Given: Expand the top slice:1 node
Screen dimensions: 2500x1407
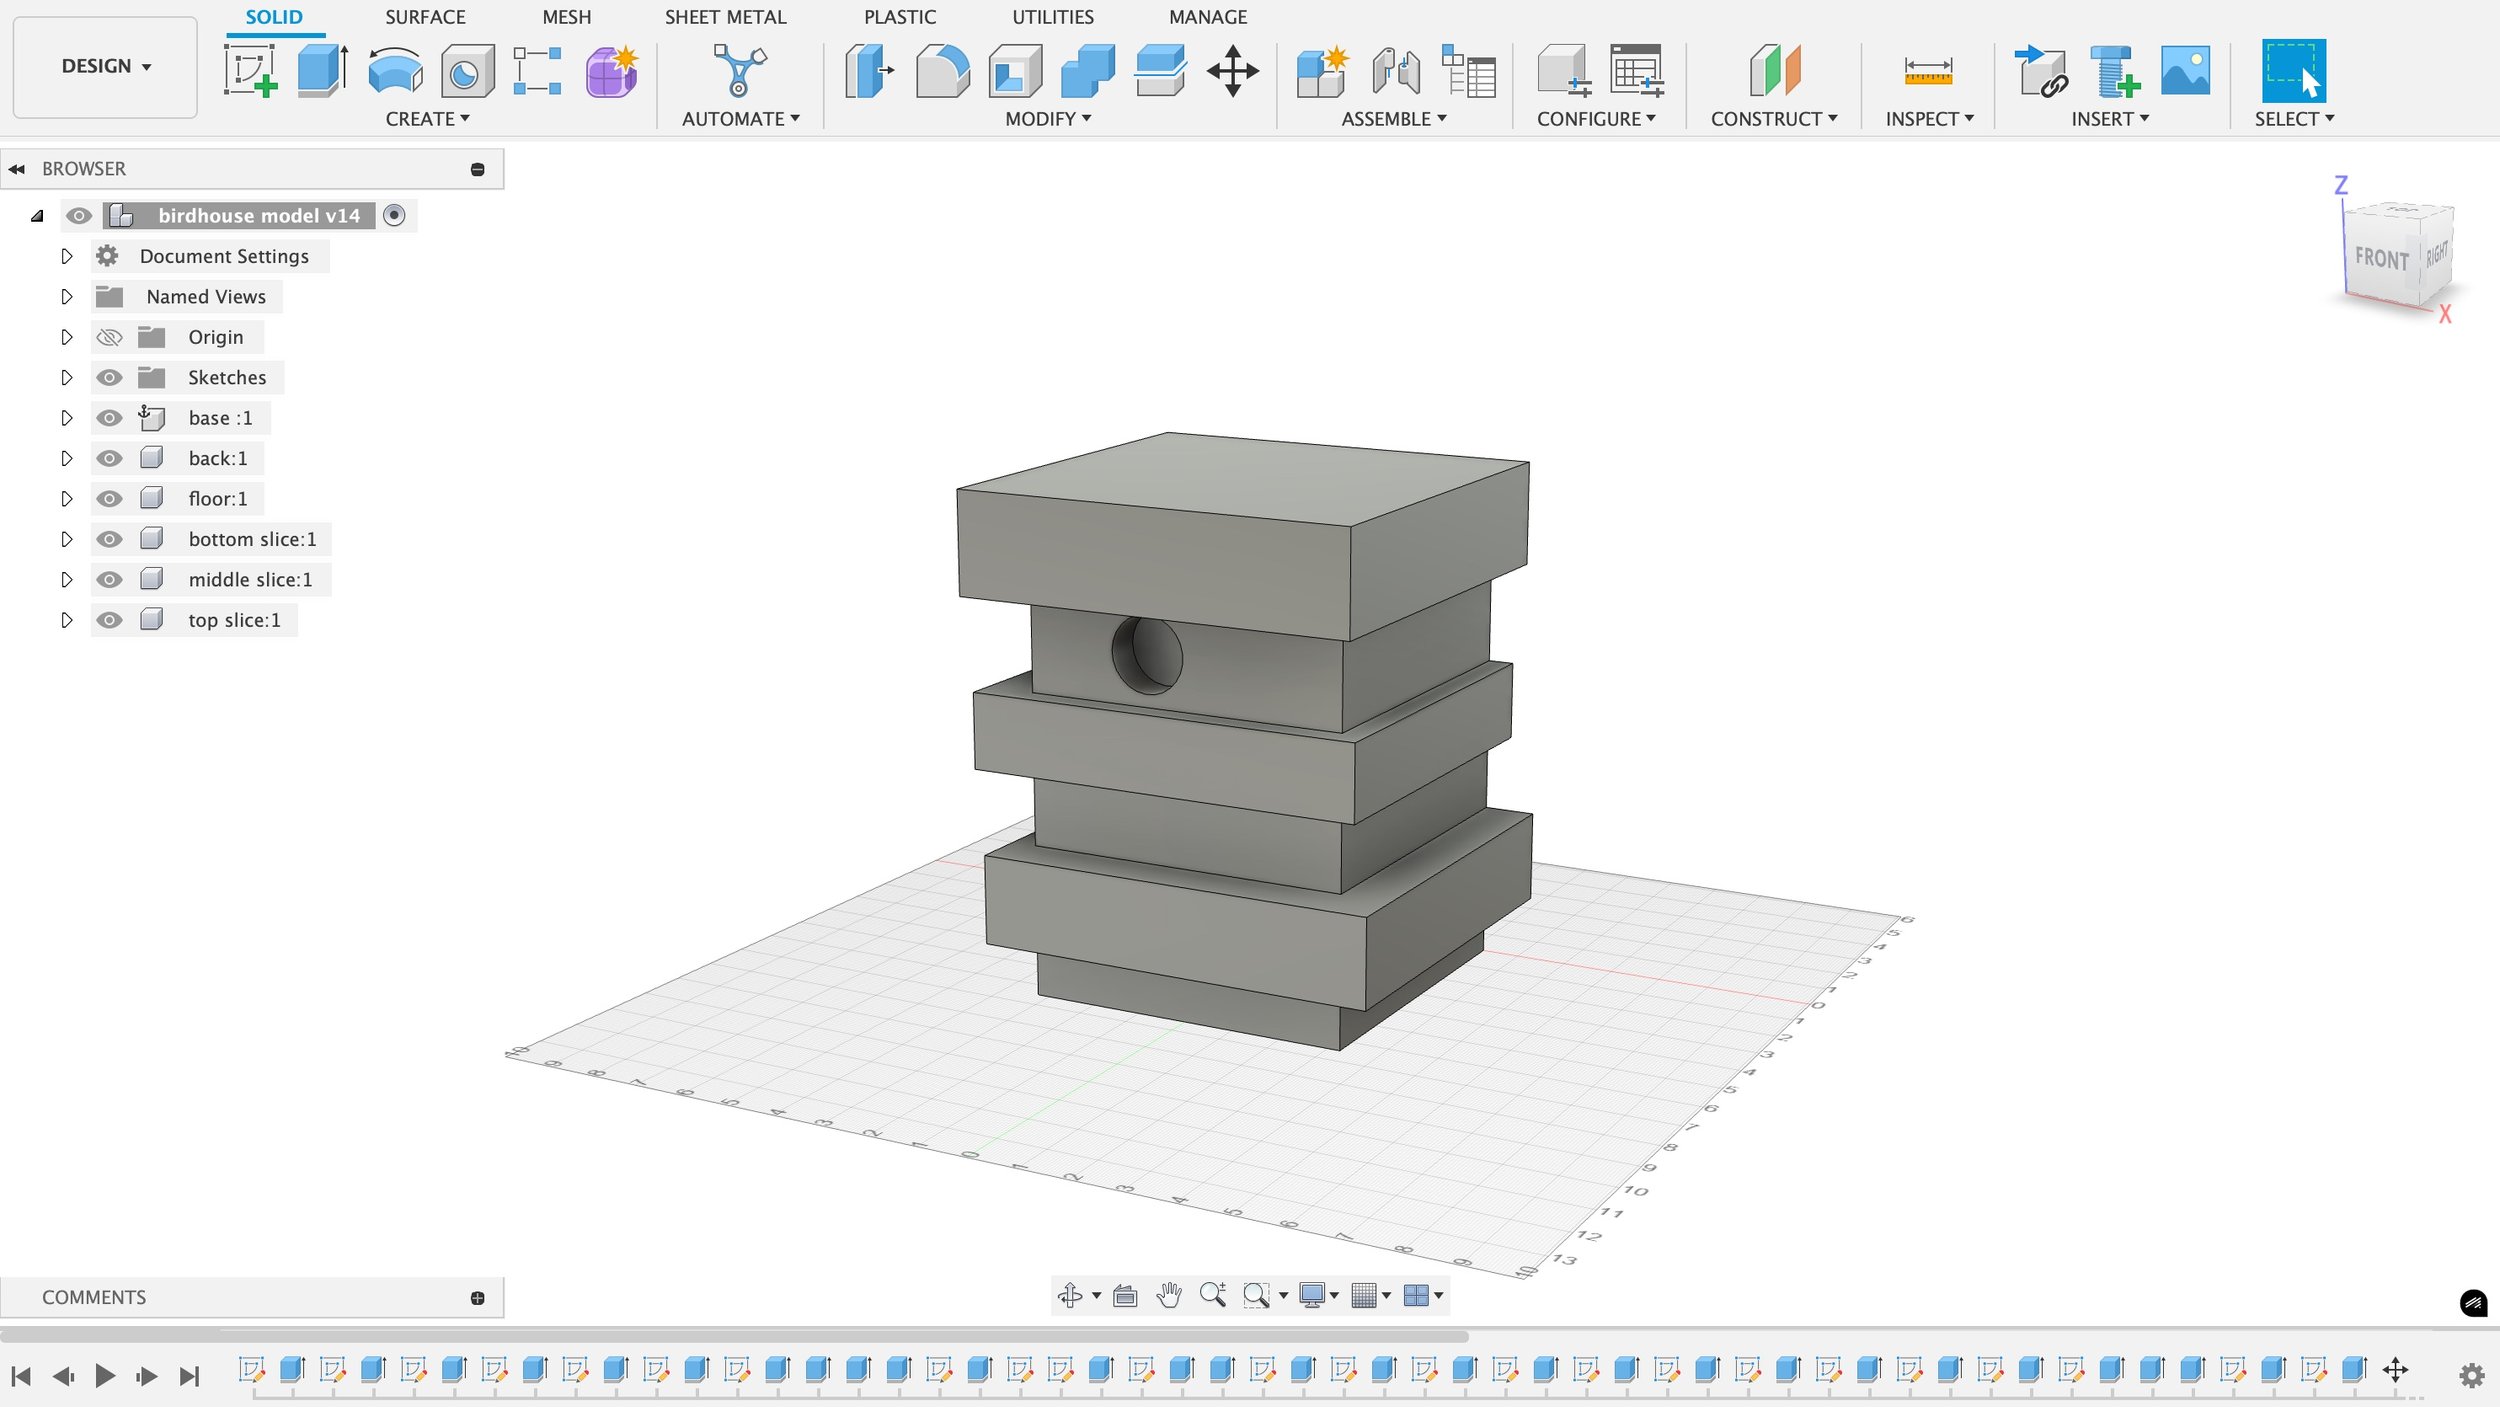Looking at the screenshot, I should pos(67,620).
